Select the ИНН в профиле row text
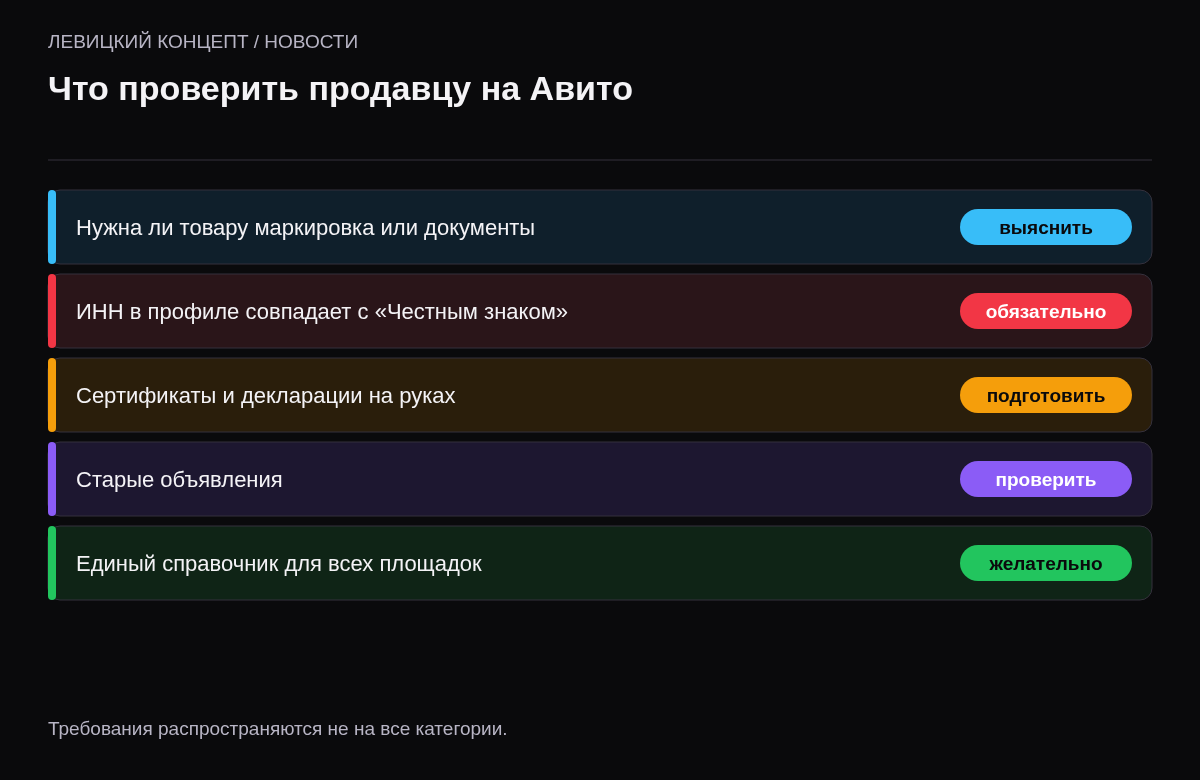Image resolution: width=1200 pixels, height=780 pixels. 322,311
